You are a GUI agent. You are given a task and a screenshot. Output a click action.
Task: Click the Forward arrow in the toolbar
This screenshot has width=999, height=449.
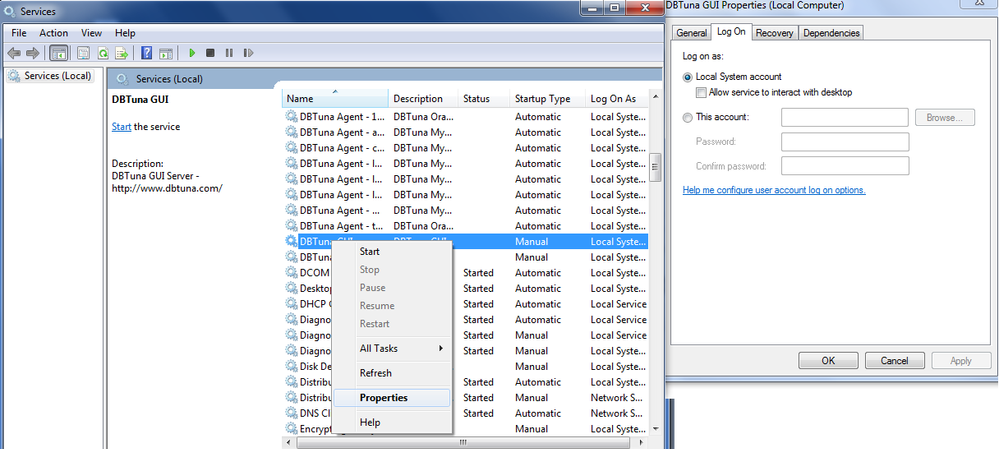click(33, 53)
